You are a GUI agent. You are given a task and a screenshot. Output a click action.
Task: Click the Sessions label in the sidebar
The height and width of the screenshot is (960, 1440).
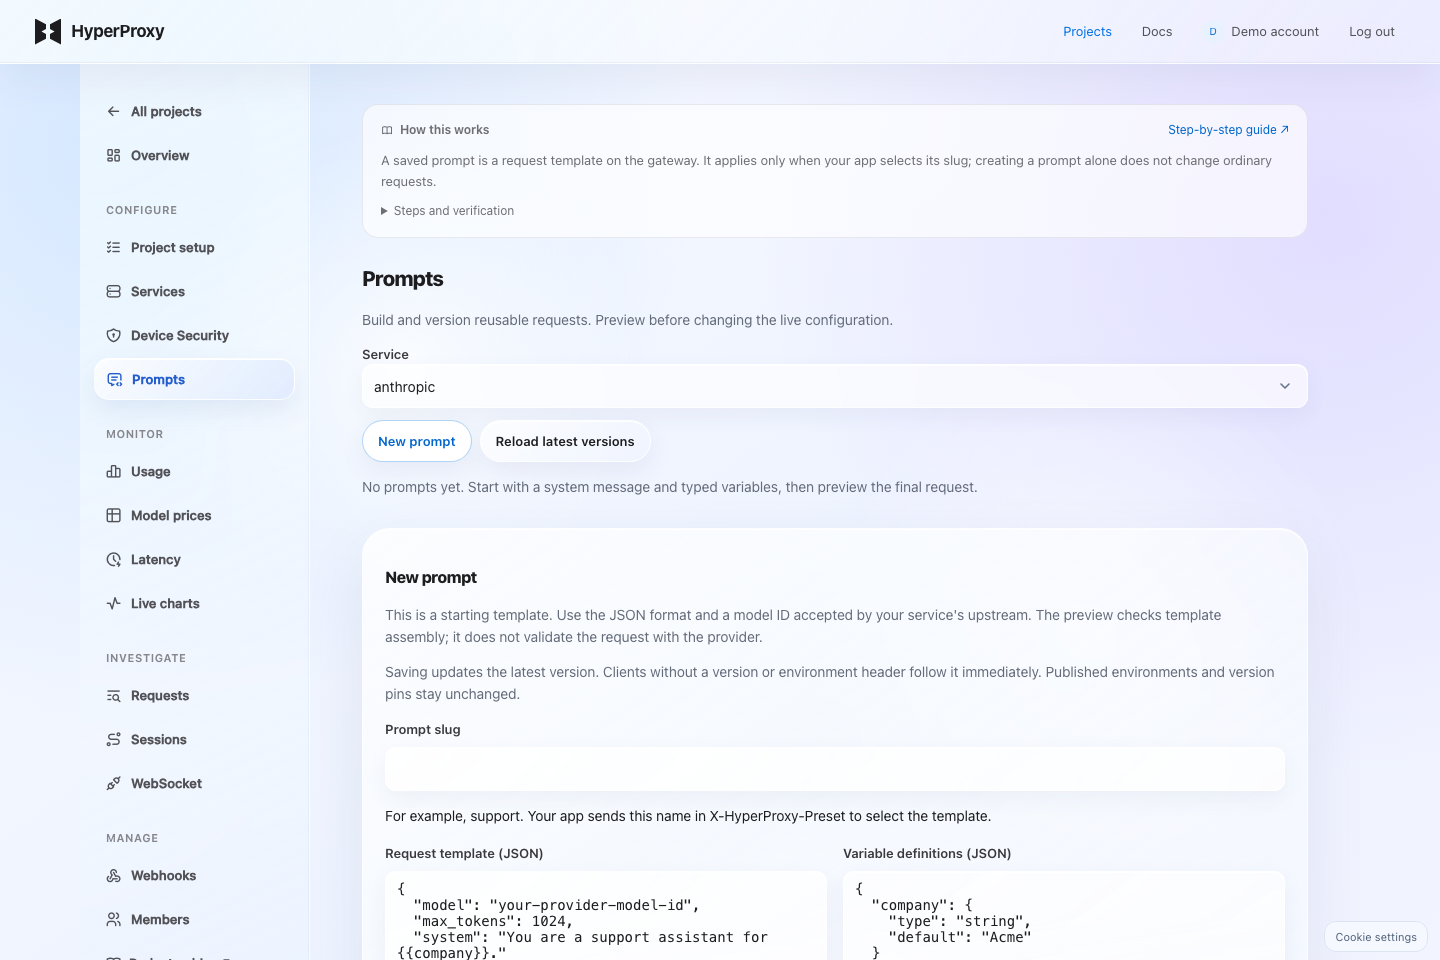pyautogui.click(x=159, y=739)
